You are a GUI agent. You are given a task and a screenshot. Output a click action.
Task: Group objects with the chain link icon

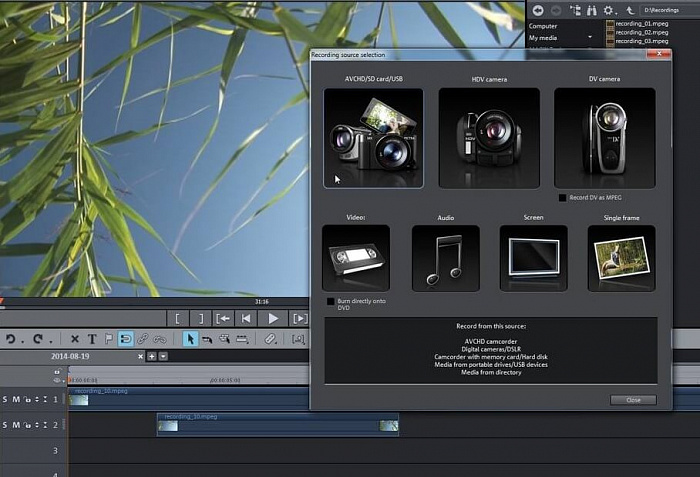tap(143, 339)
